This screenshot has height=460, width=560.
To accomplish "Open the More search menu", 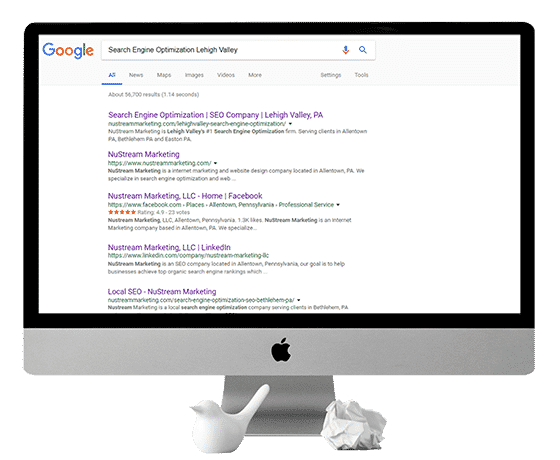I will (255, 75).
